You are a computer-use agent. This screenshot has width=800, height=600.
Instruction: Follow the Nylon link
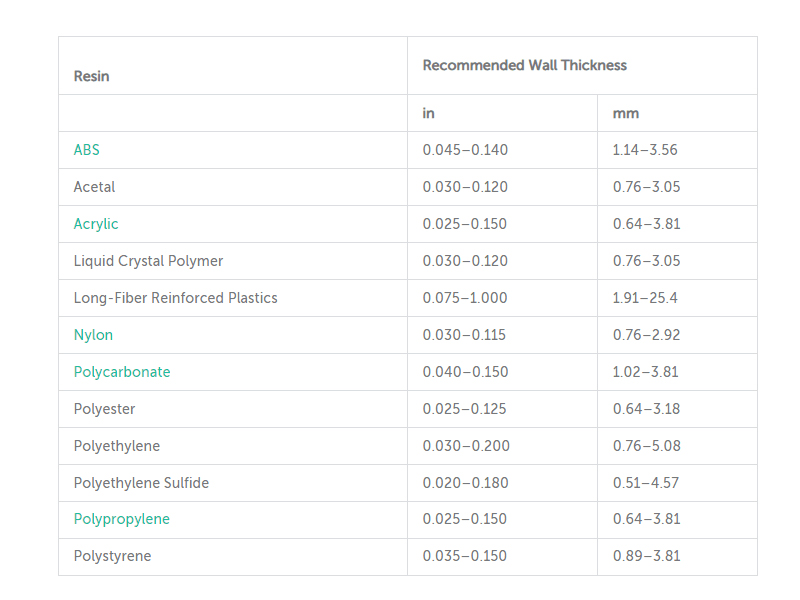click(x=93, y=335)
